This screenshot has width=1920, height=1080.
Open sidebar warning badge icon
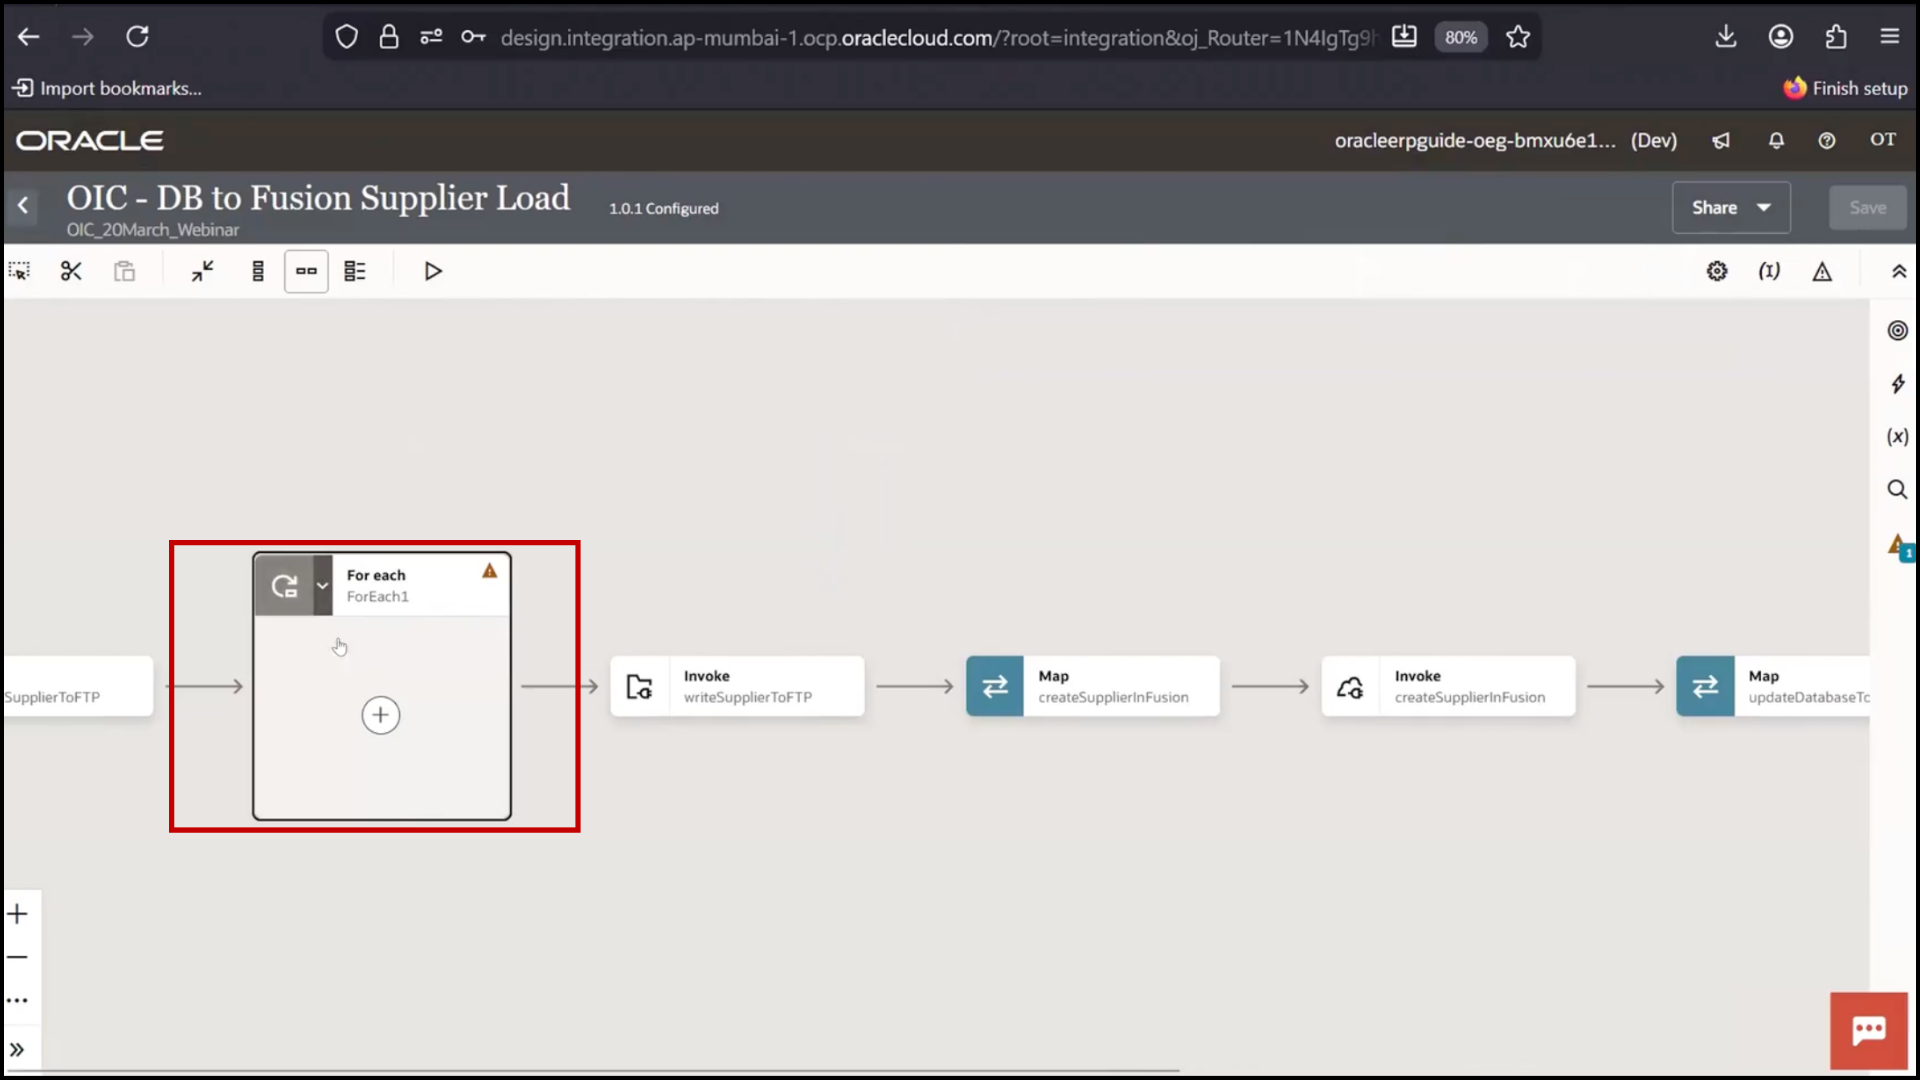(x=1899, y=546)
